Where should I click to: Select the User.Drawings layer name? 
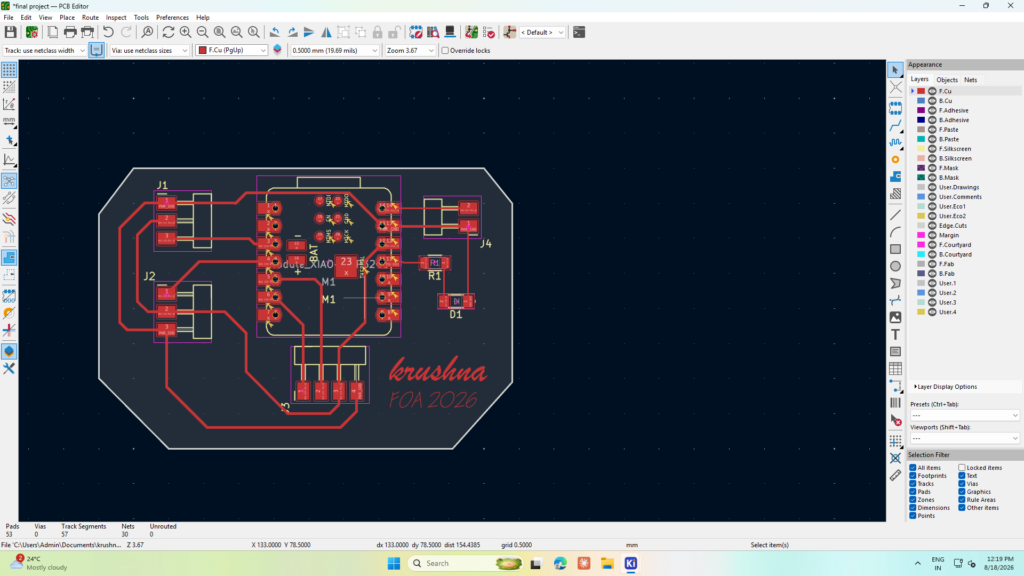959,187
